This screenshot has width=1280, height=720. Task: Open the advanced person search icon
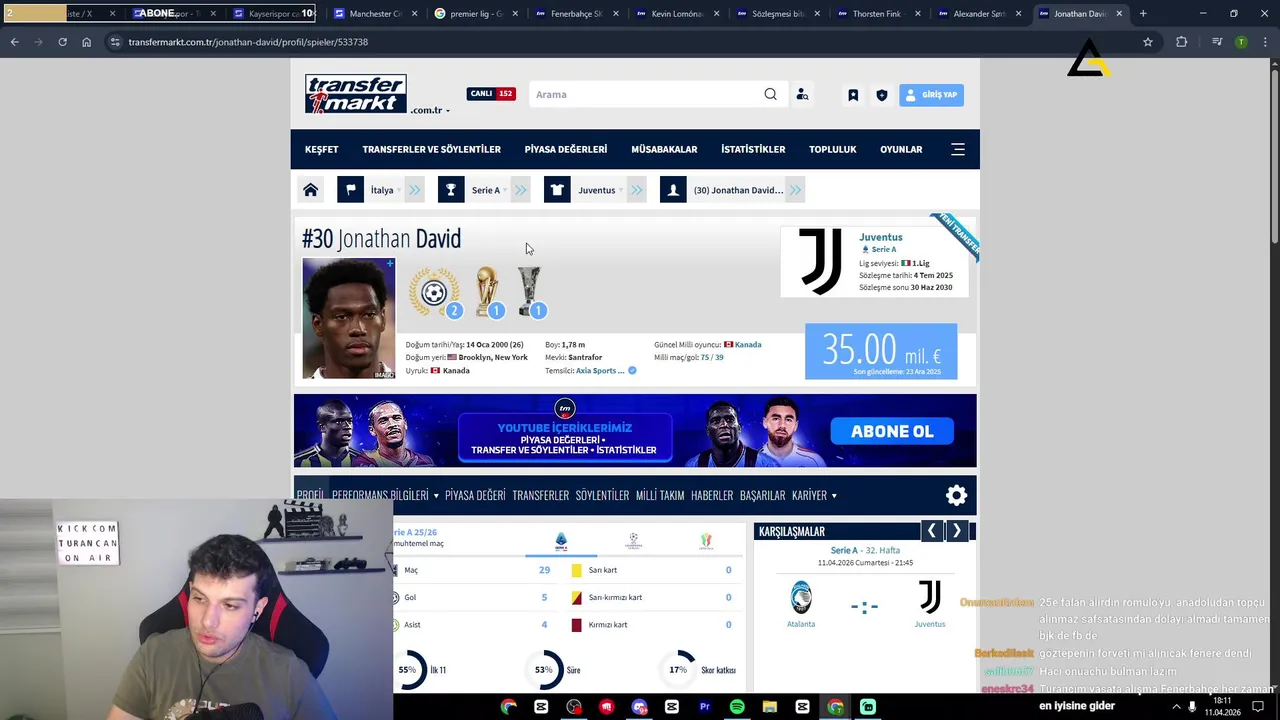coord(802,94)
